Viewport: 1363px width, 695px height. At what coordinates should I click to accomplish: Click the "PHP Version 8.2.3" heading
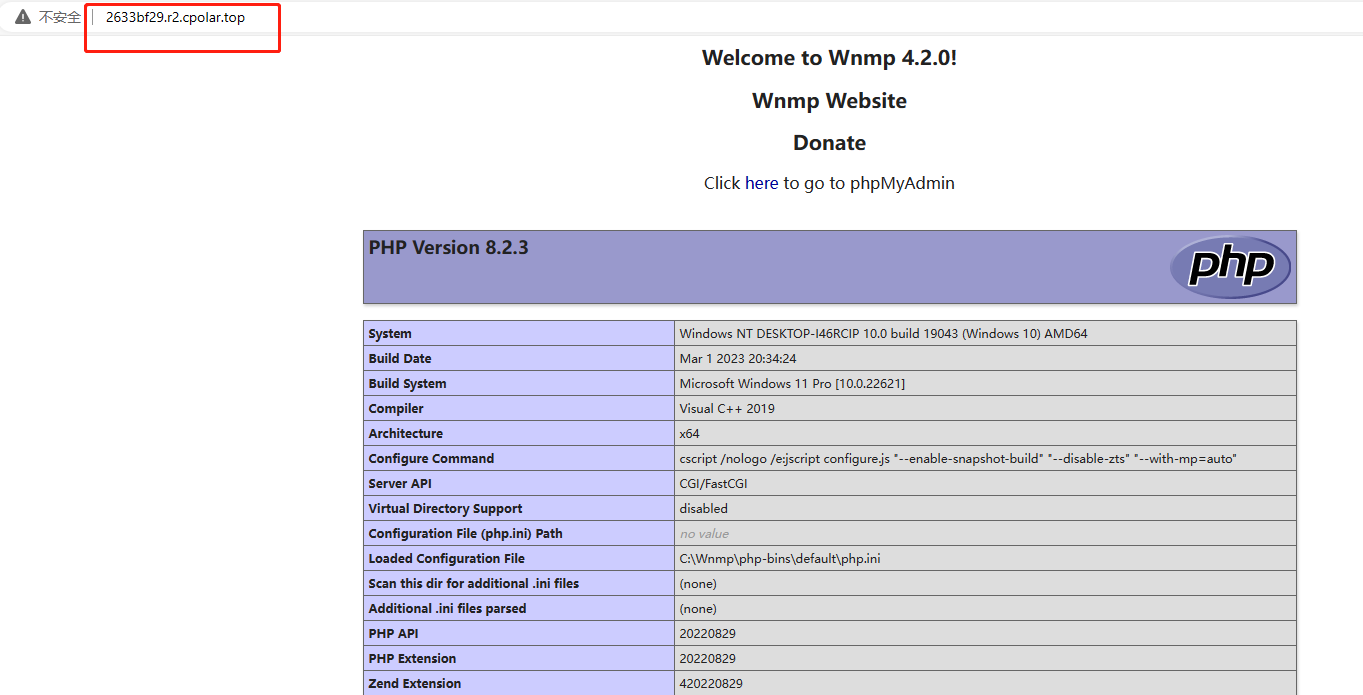coord(448,247)
